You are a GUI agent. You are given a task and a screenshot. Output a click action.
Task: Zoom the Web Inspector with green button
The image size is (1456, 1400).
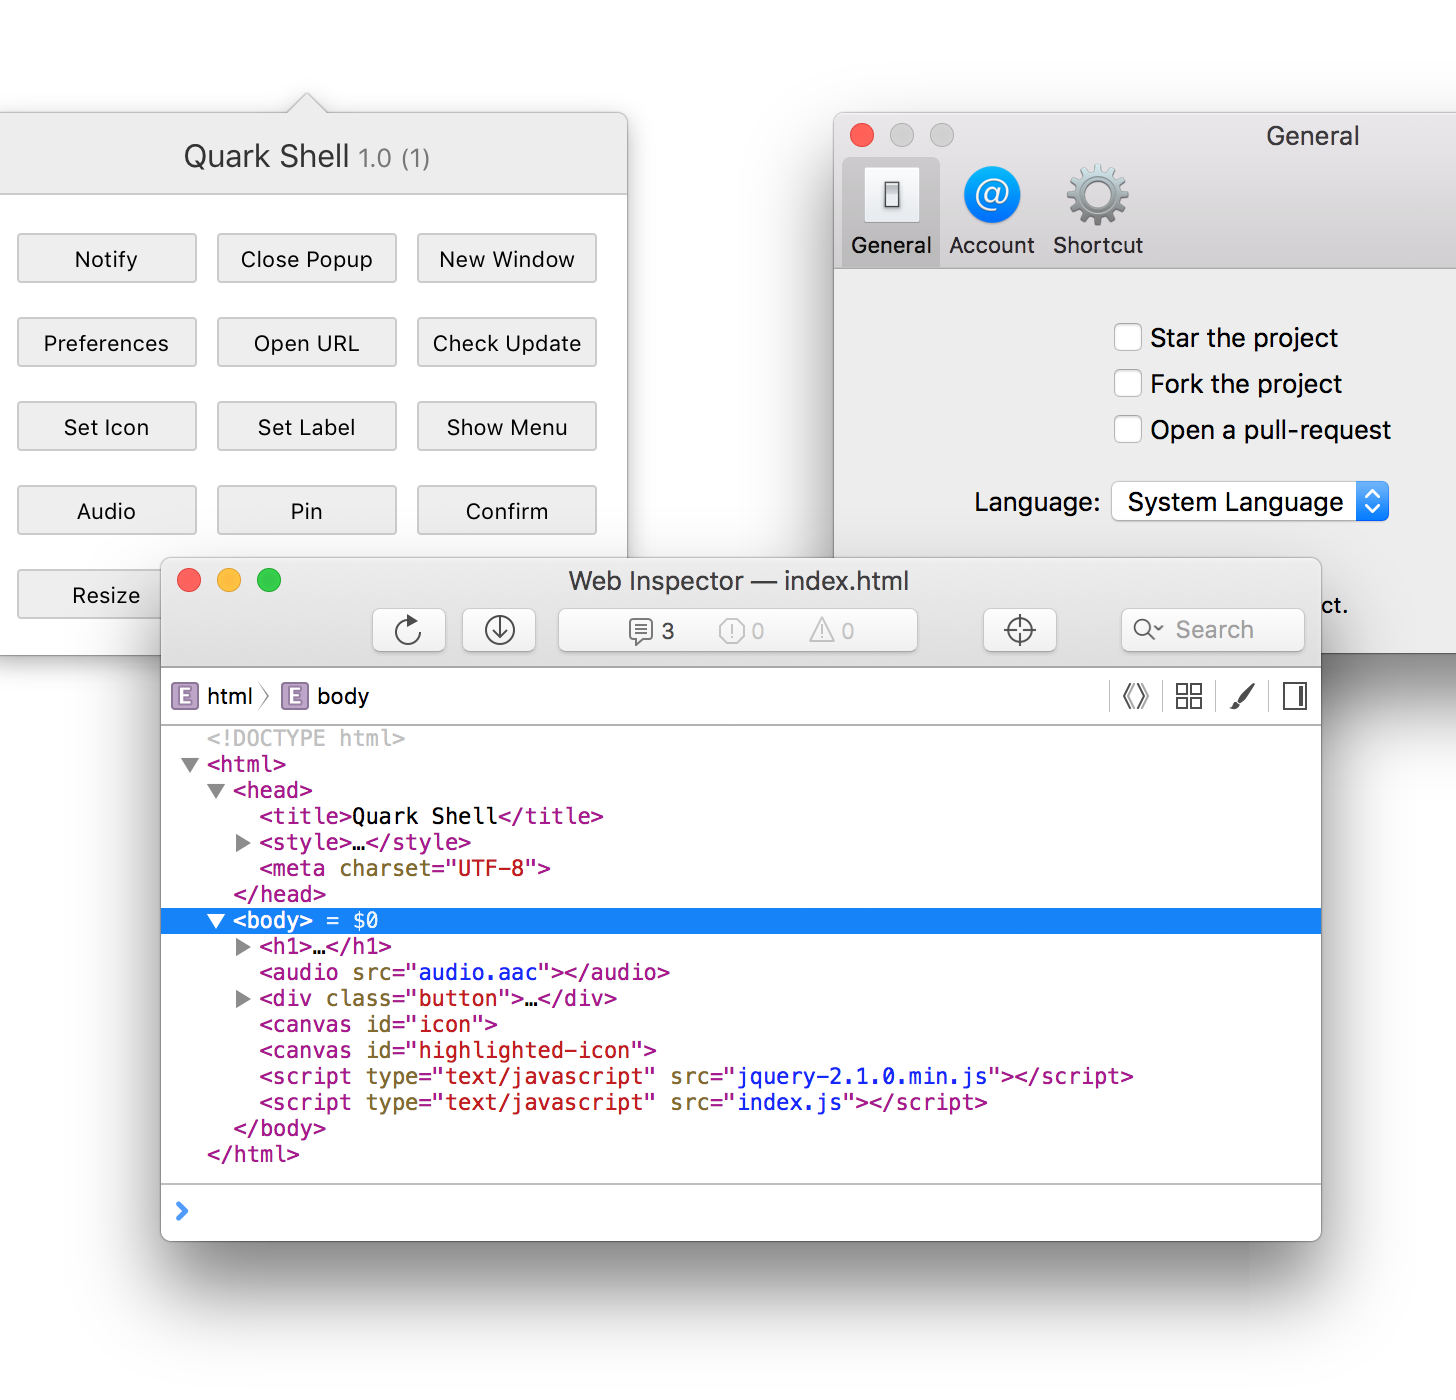269,580
